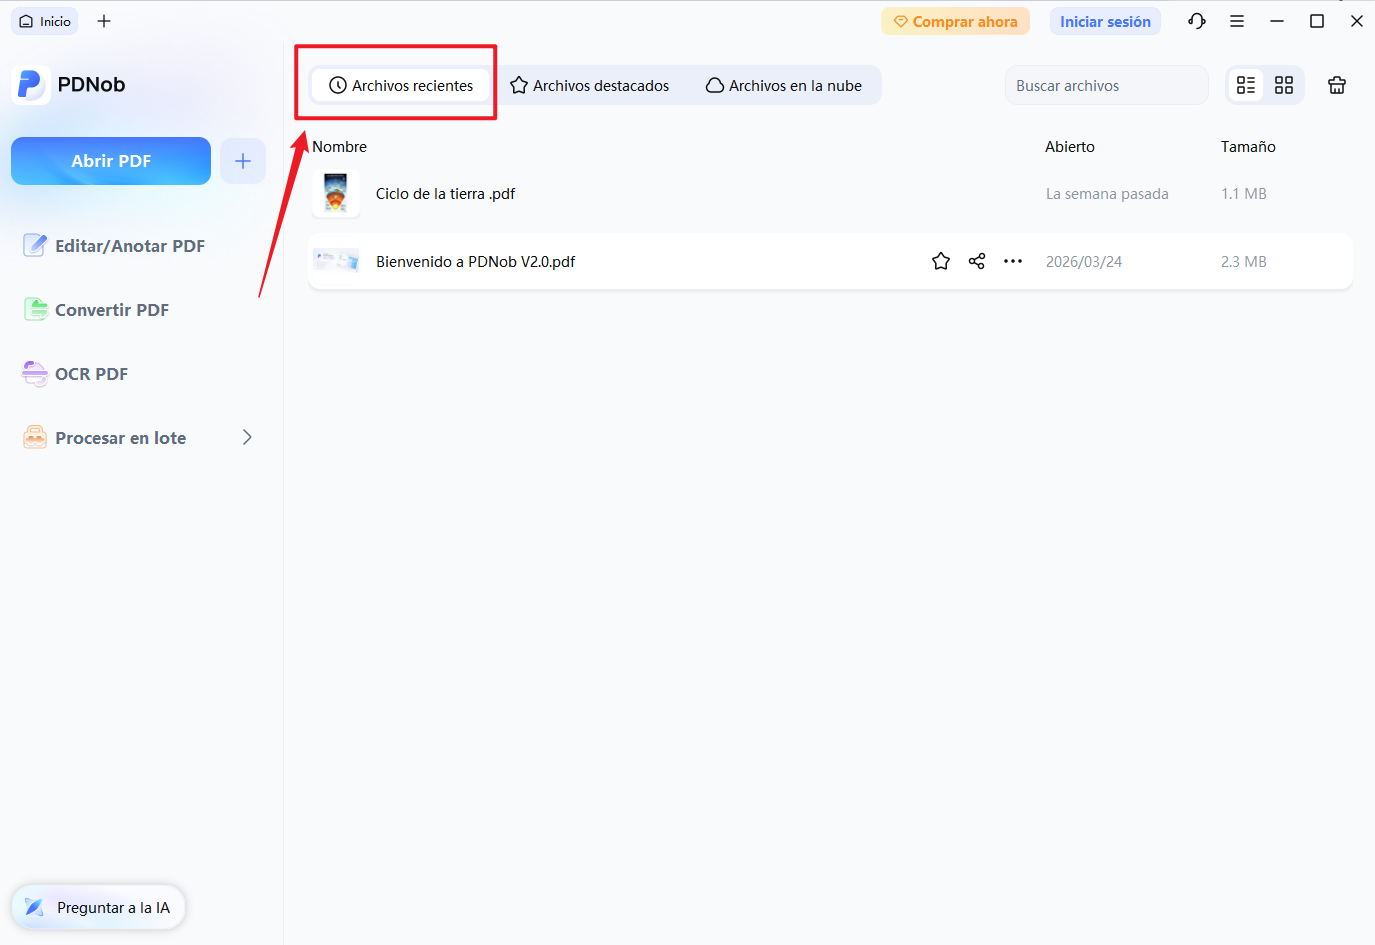This screenshot has height=945, width=1375.
Task: Switch to Archivos destacados tab
Action: [589, 85]
